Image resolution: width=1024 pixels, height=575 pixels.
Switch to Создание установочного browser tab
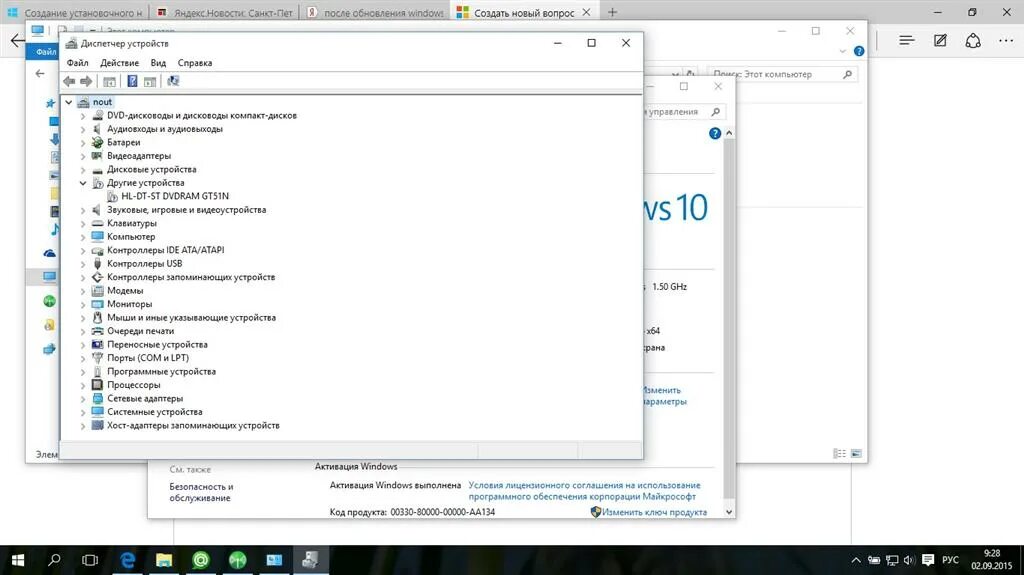[74, 12]
